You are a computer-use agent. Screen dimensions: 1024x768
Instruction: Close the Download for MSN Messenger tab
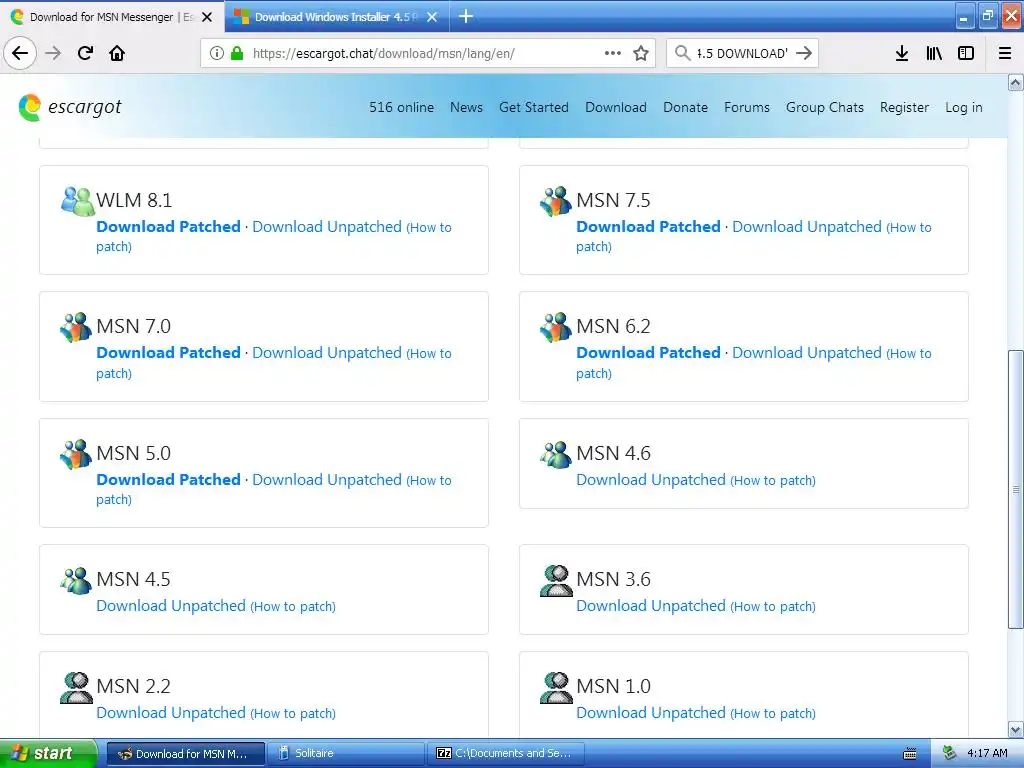coord(207,17)
